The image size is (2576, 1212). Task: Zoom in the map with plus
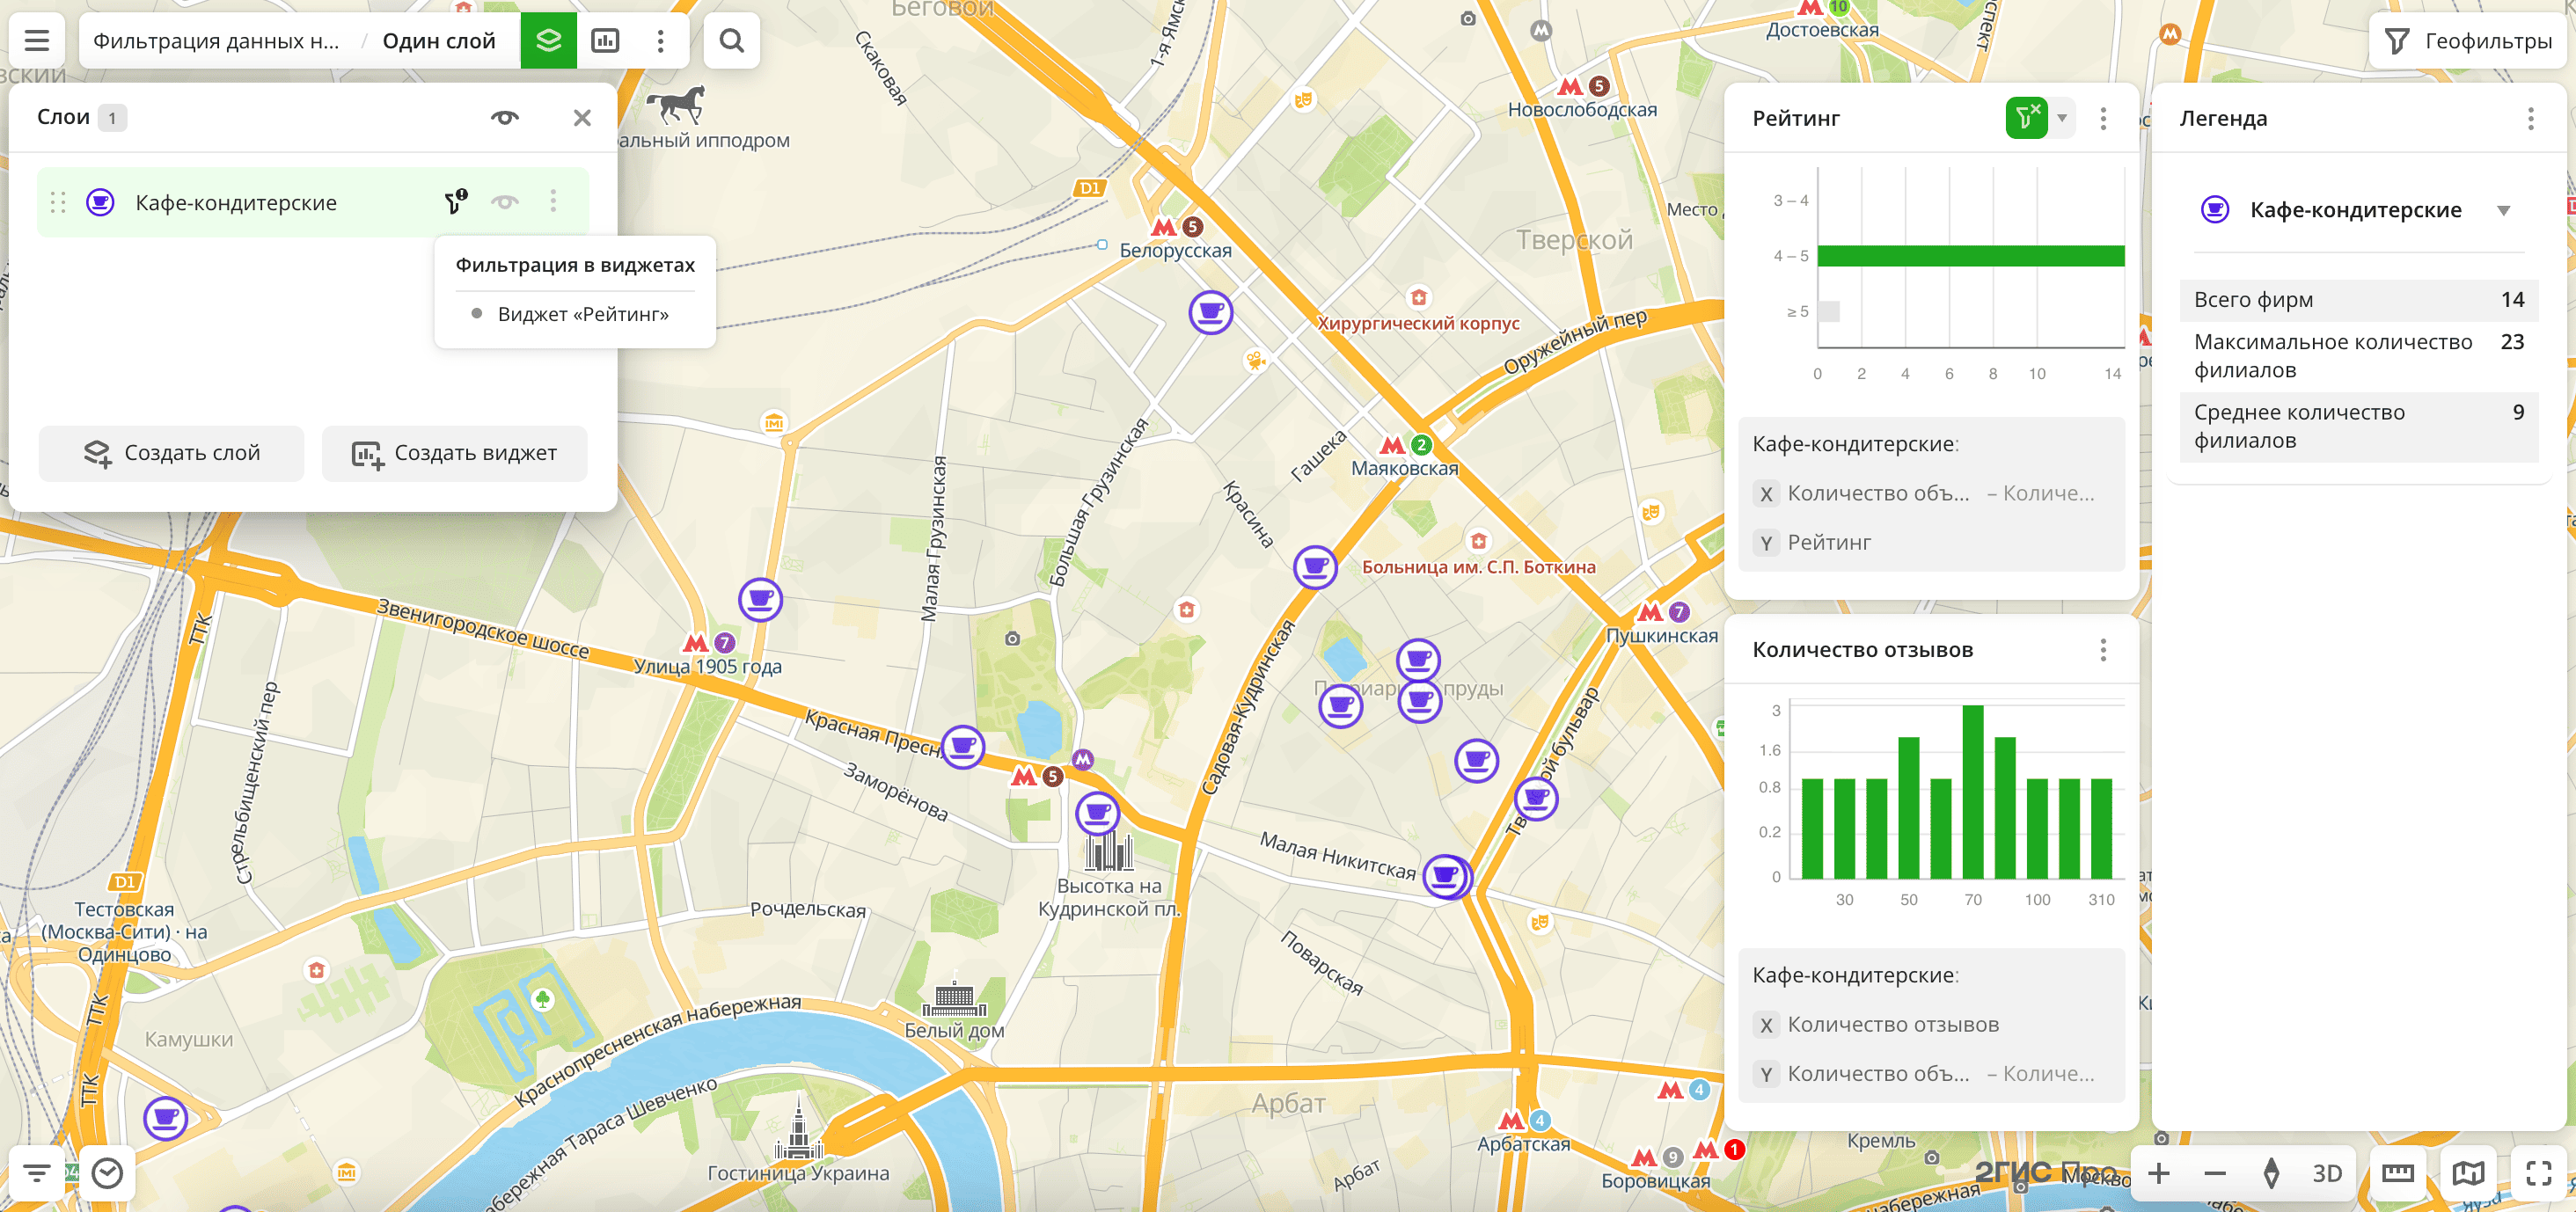pos(2159,1173)
